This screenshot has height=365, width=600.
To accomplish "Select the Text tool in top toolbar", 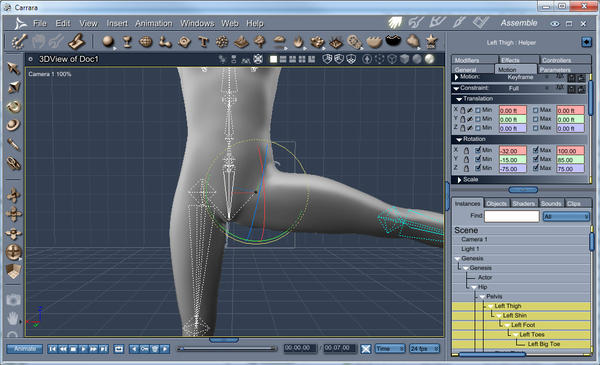I will 203,41.
